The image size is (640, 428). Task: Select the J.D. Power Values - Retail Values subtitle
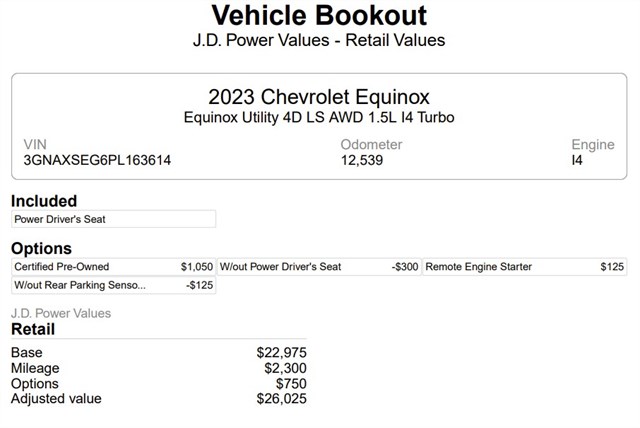[x=319, y=41]
